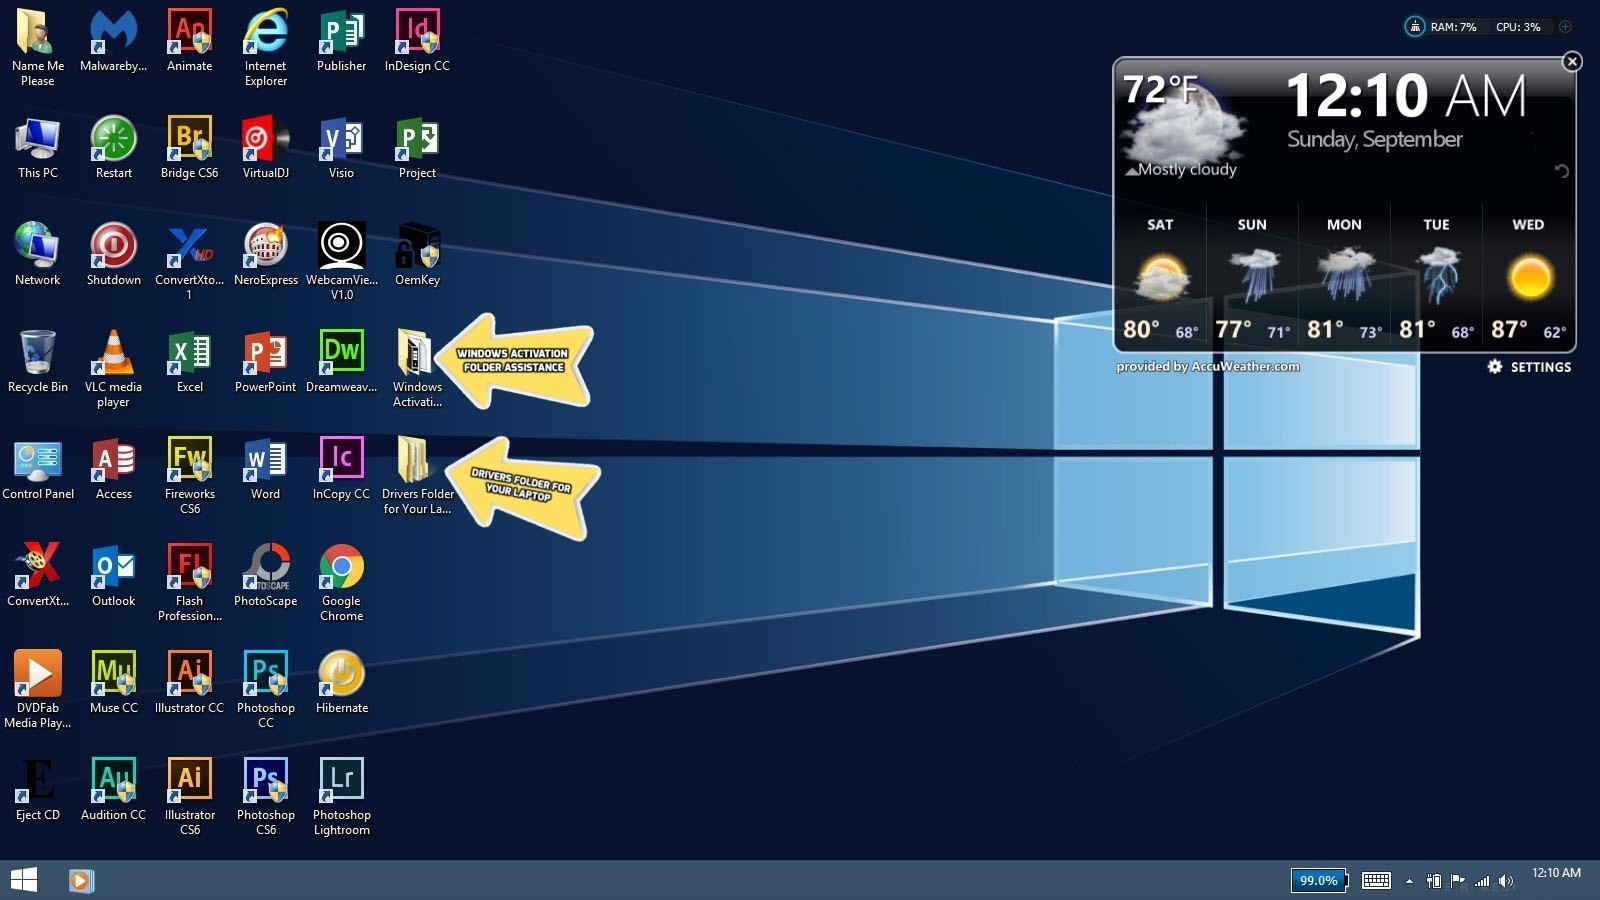Select Bridge CS6 desktop icon
Viewport: 1600px width, 900px height.
coord(189,148)
